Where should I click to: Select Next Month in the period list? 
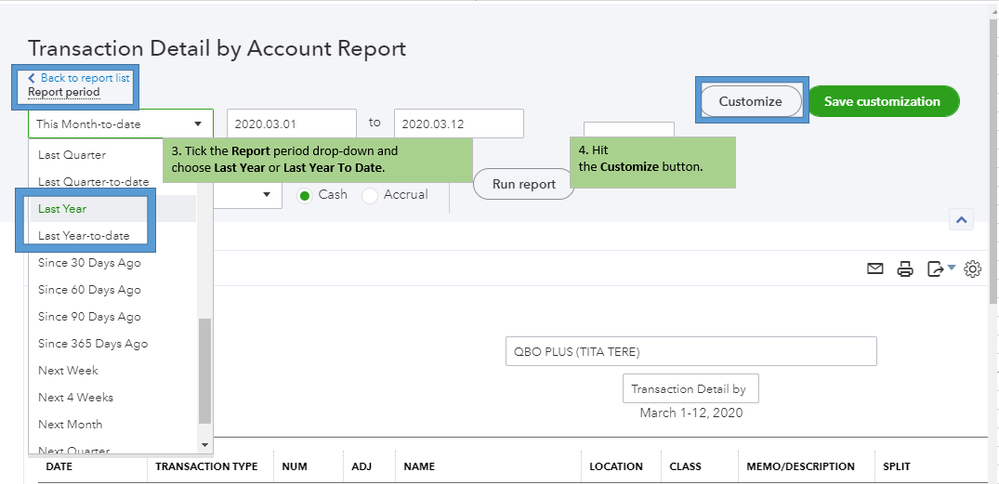pos(70,424)
